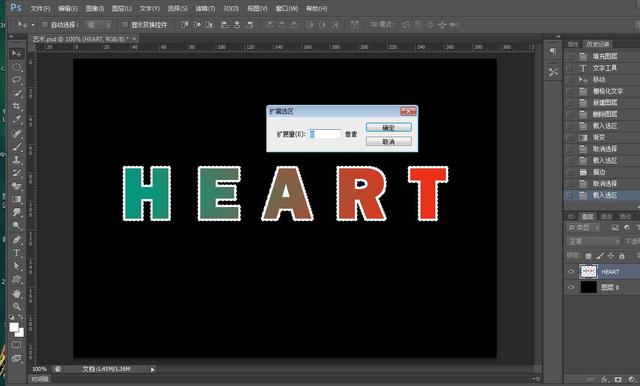
Task: Add a layer style with the fx icon
Action: [x=605, y=379]
